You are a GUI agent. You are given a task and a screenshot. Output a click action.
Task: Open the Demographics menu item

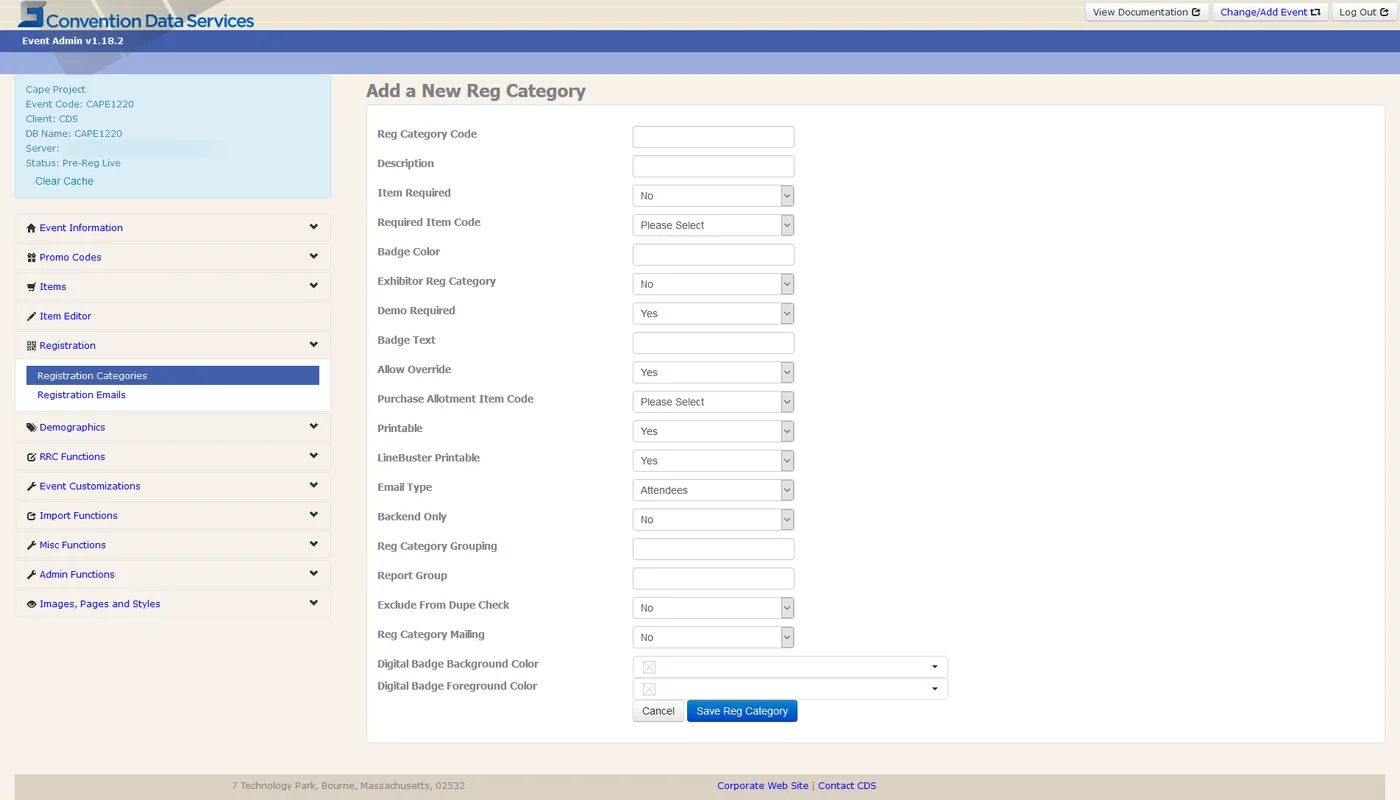click(72, 427)
